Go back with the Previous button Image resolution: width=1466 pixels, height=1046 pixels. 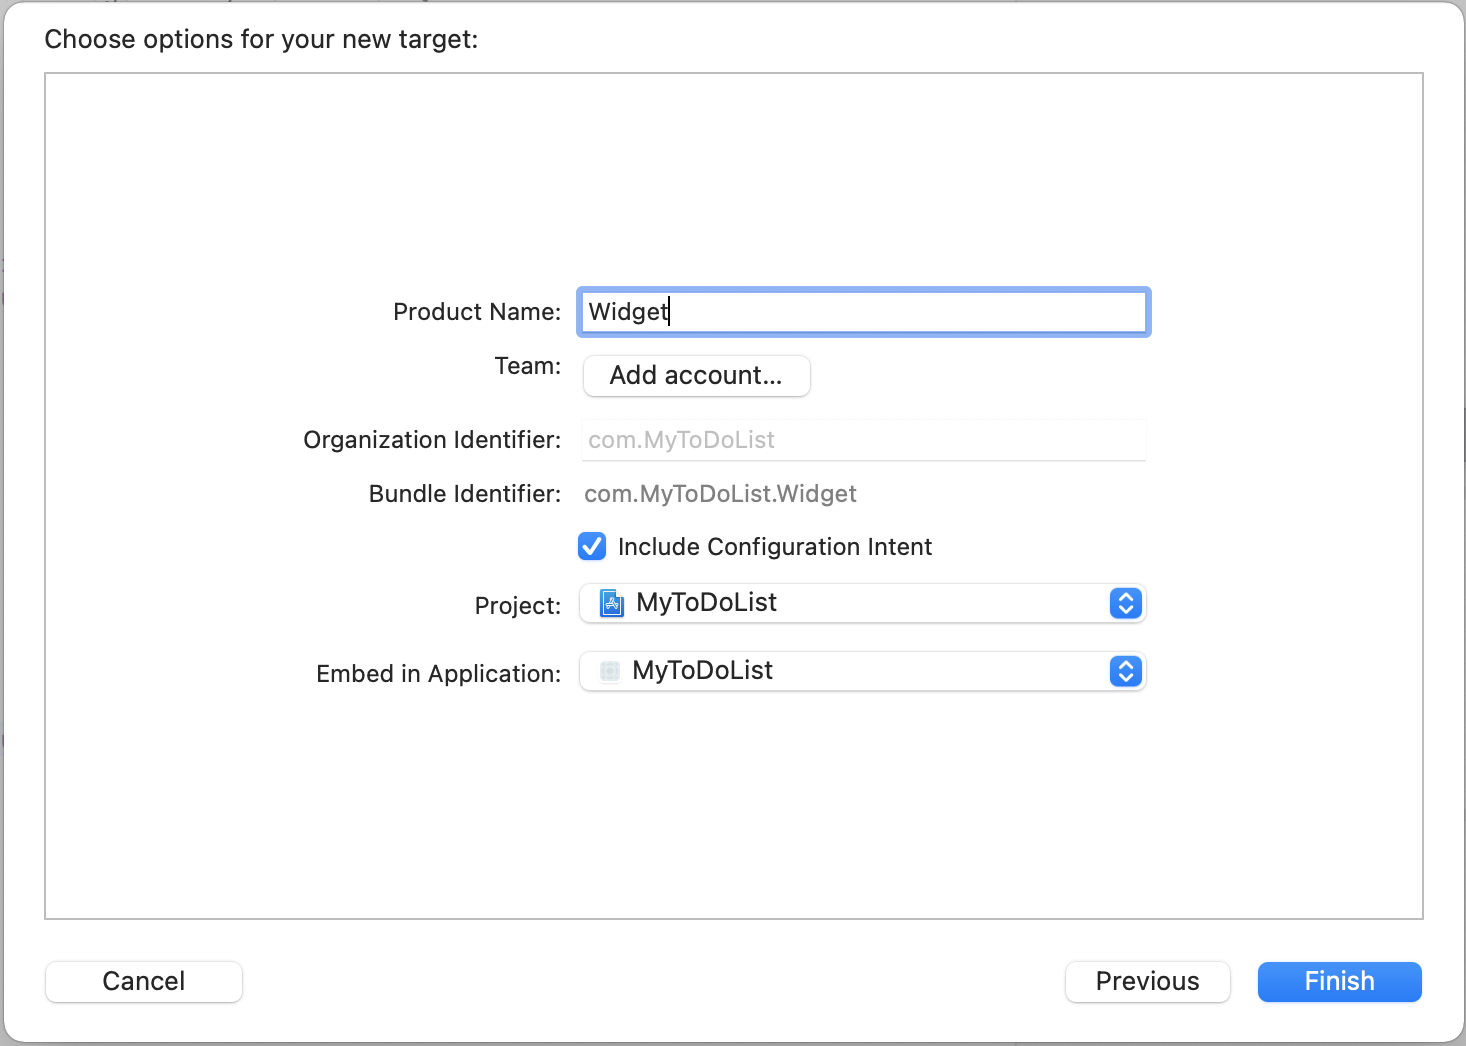1147,981
